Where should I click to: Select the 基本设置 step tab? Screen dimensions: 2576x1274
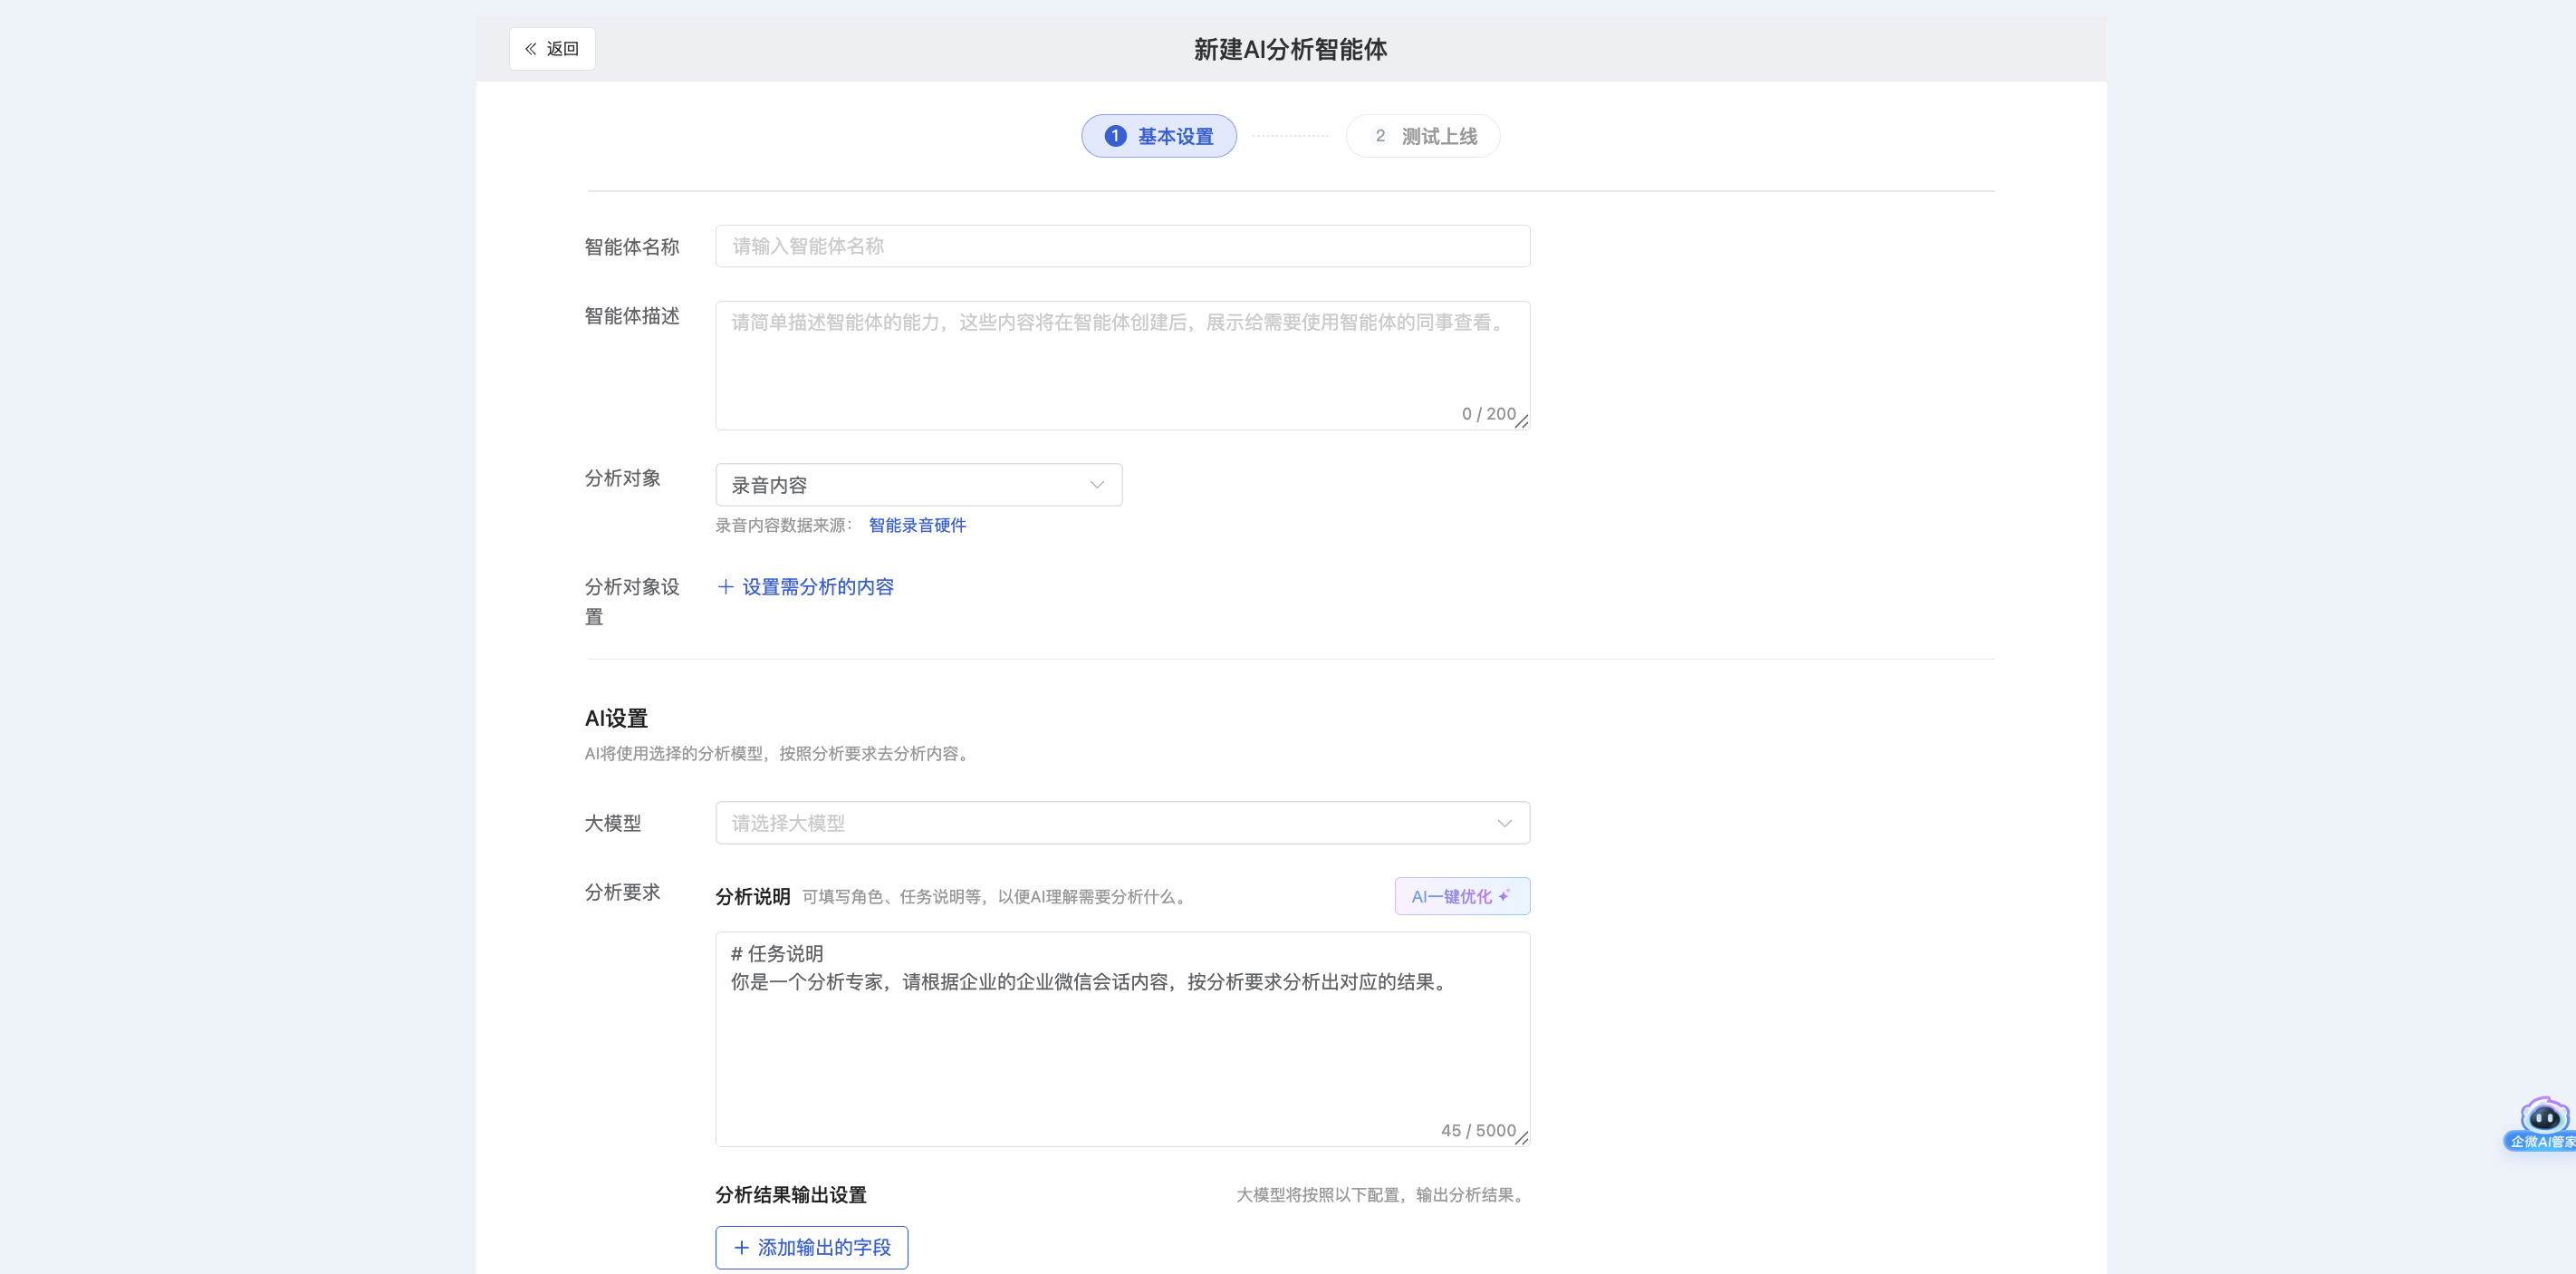point(1158,136)
